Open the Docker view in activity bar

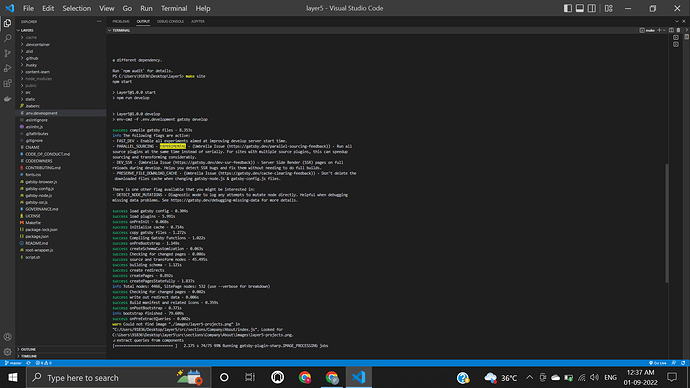pos(7,99)
